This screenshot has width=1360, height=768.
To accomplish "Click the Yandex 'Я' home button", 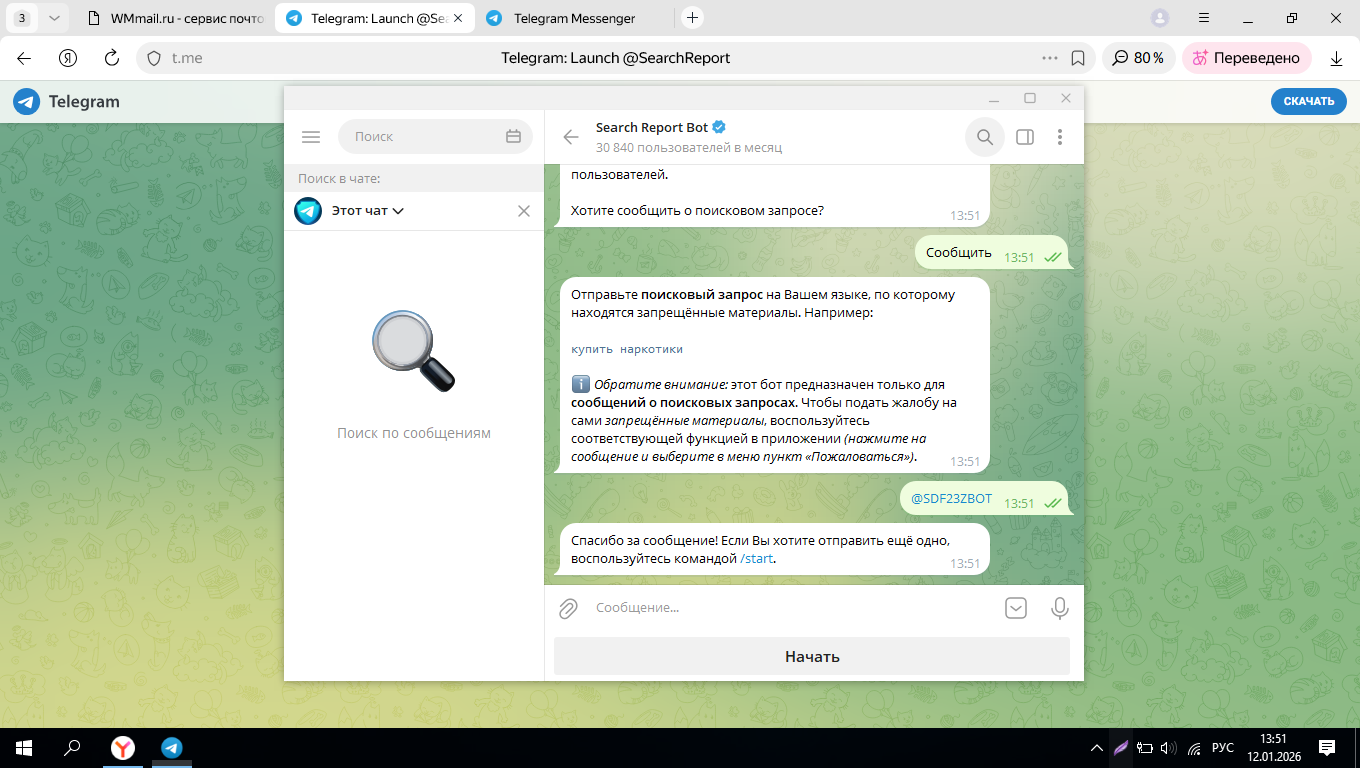I will 68,58.
